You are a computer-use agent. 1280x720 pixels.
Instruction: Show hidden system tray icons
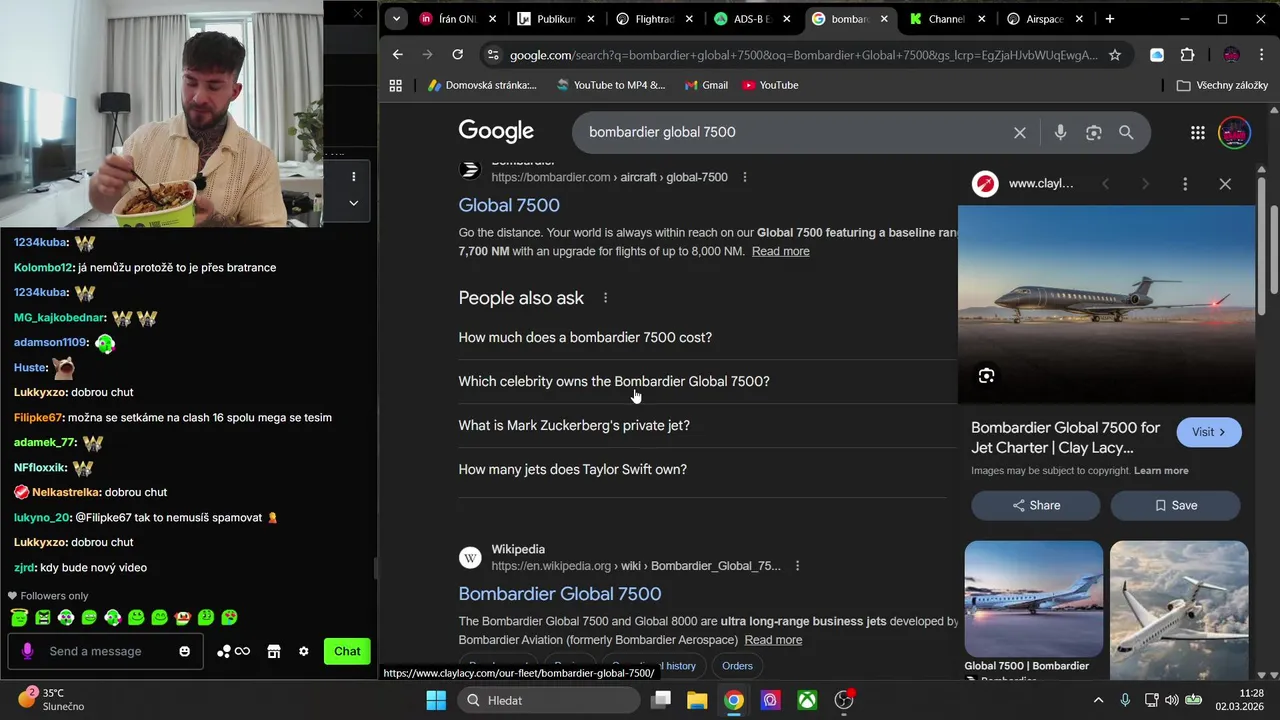(1098, 700)
